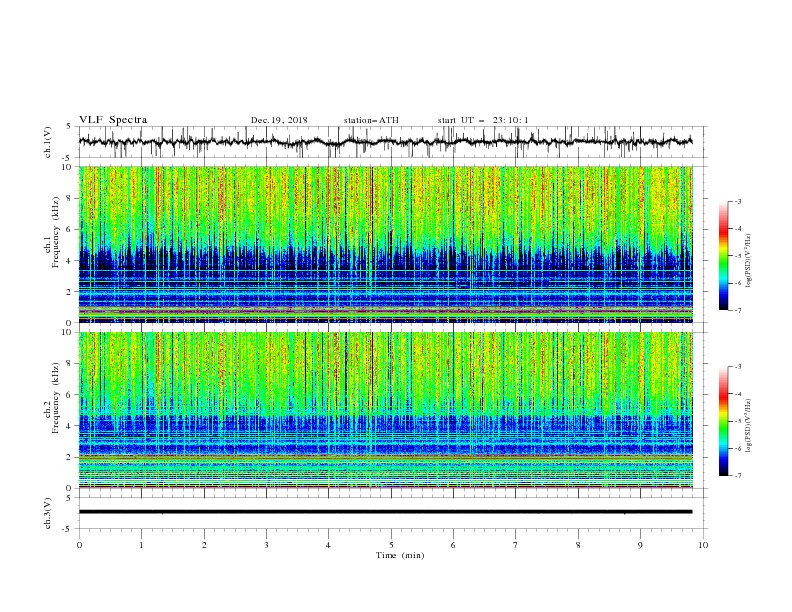The width and height of the screenshot is (792, 612).
Task: Click time axis tick label "4"
Action: point(328,545)
